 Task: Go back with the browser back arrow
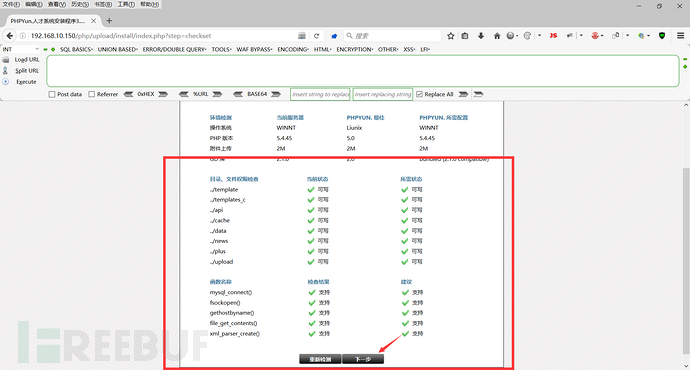[x=10, y=36]
